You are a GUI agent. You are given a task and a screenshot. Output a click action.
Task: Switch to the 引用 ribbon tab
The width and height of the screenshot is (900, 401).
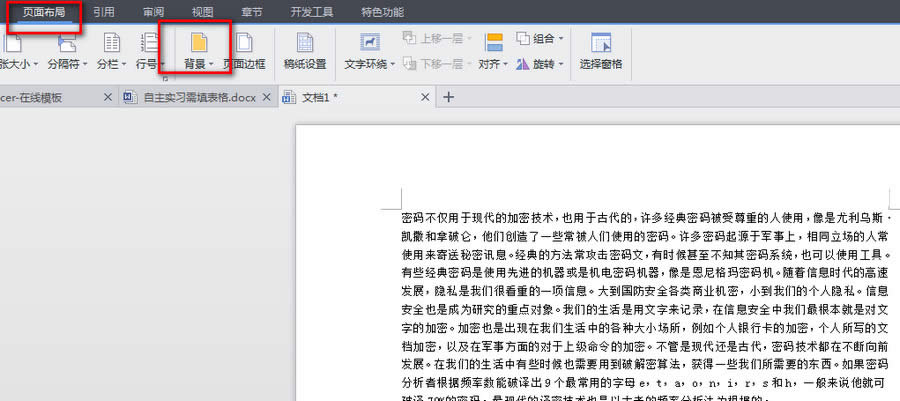coord(103,12)
